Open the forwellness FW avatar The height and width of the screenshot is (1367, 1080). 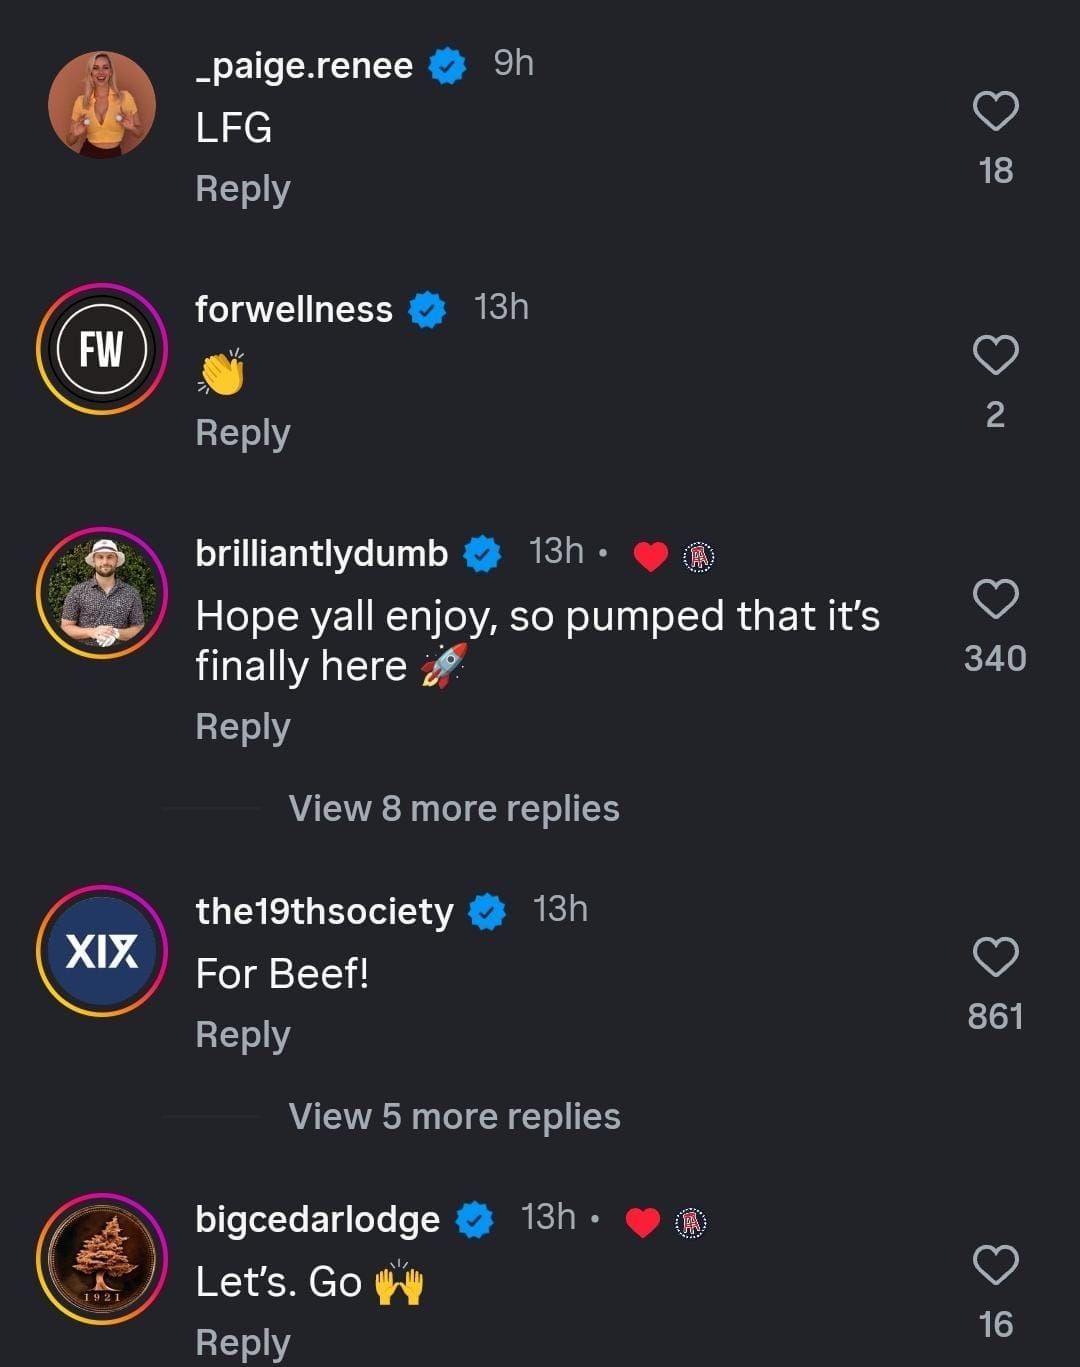[x=101, y=349]
